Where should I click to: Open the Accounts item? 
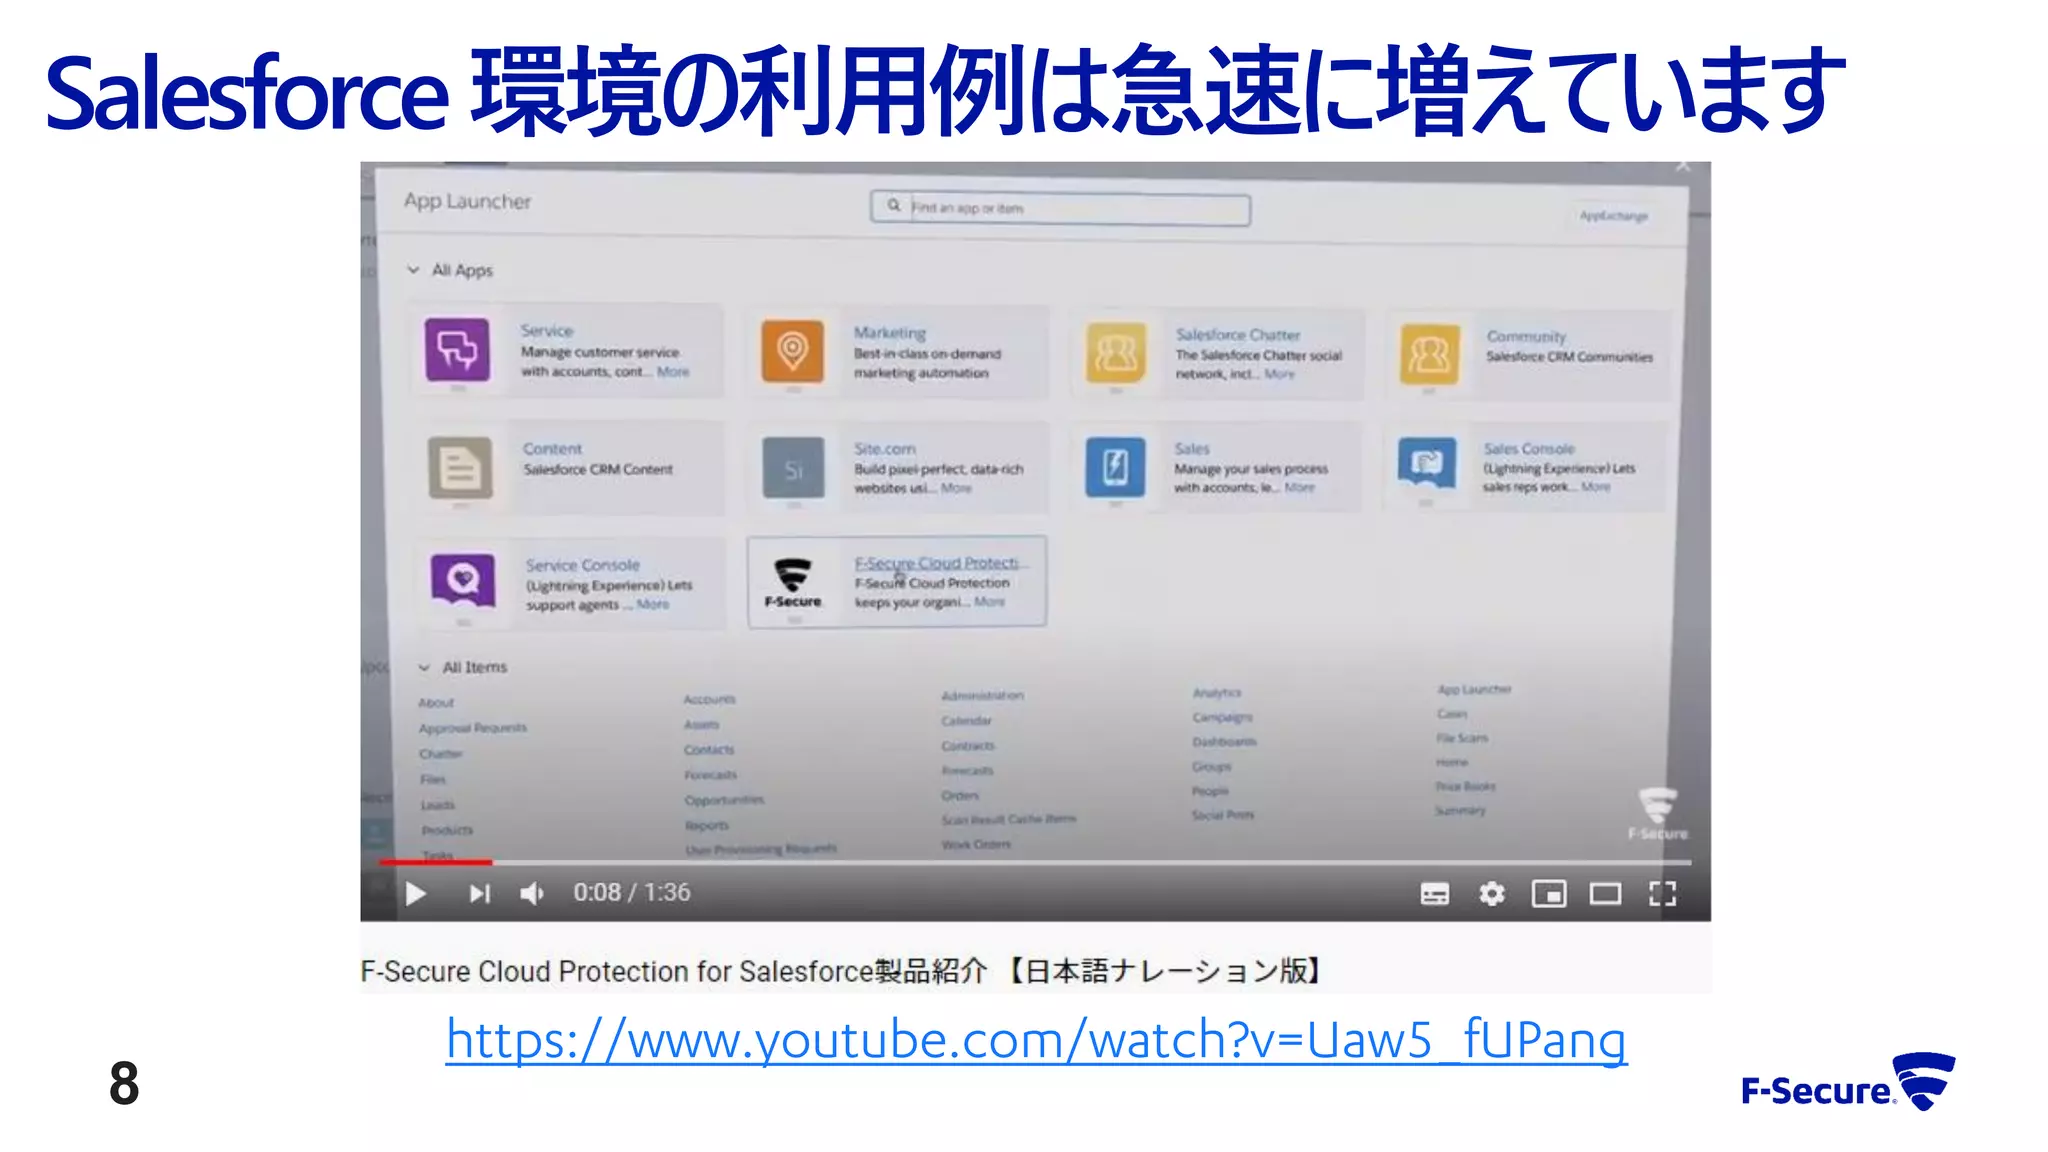click(710, 699)
